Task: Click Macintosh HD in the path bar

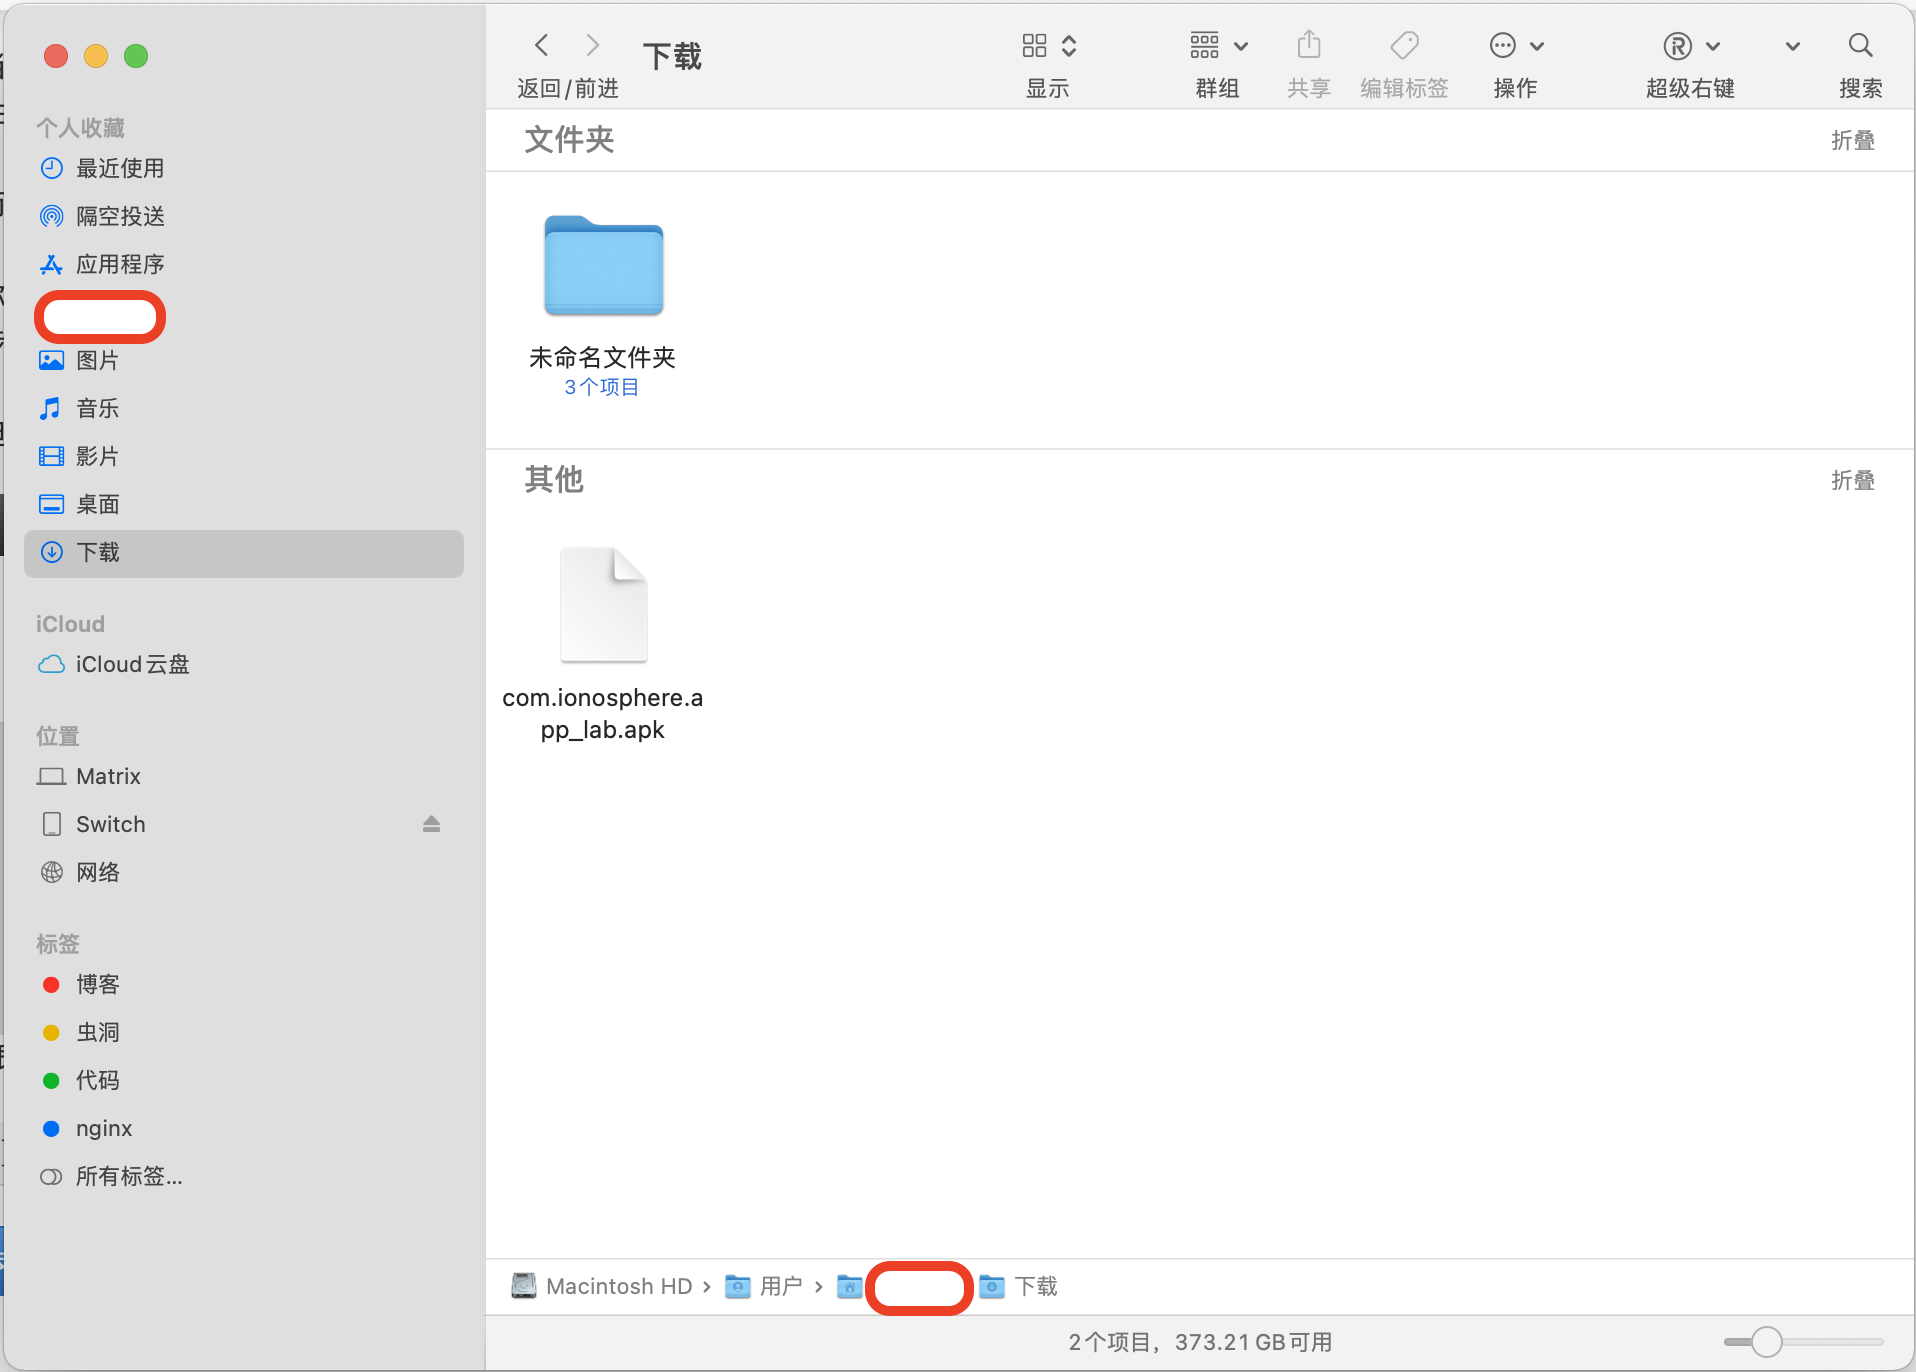Action: [x=602, y=1286]
